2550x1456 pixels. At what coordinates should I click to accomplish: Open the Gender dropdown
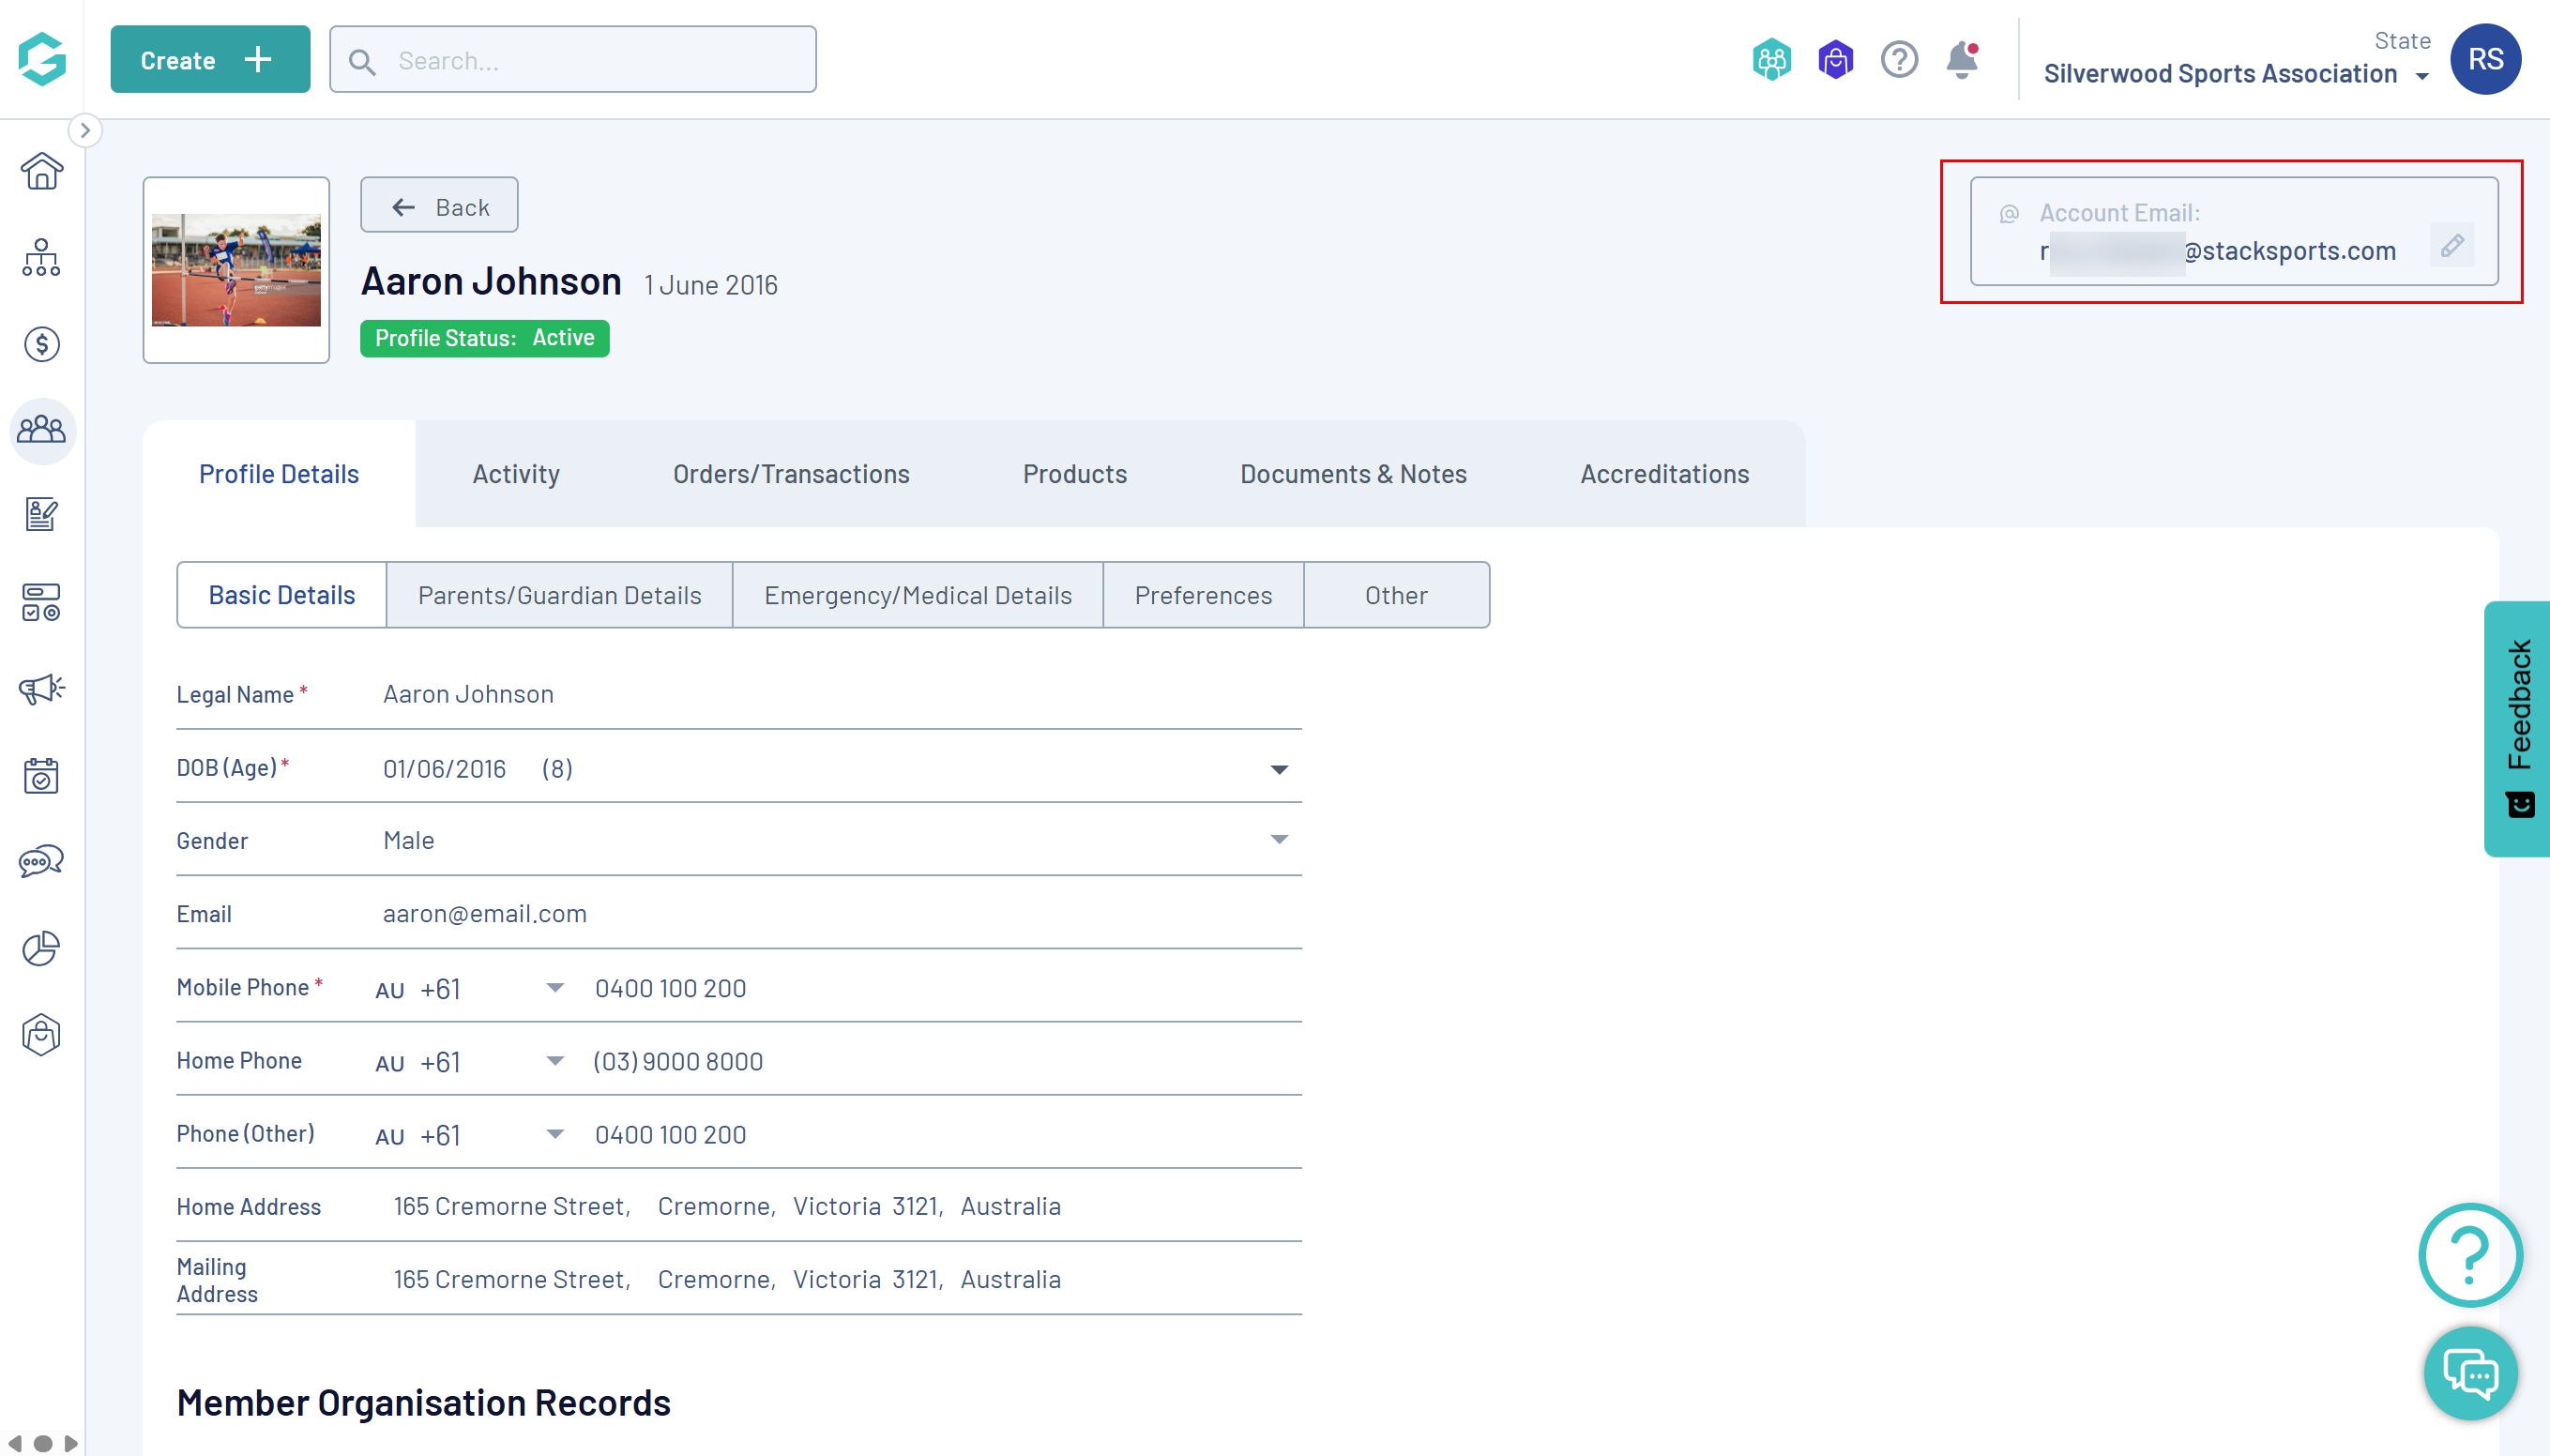1278,840
